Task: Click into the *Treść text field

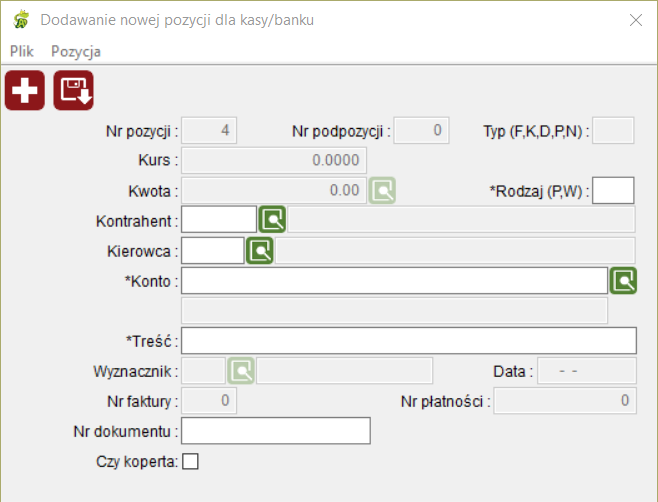Action: (x=409, y=340)
